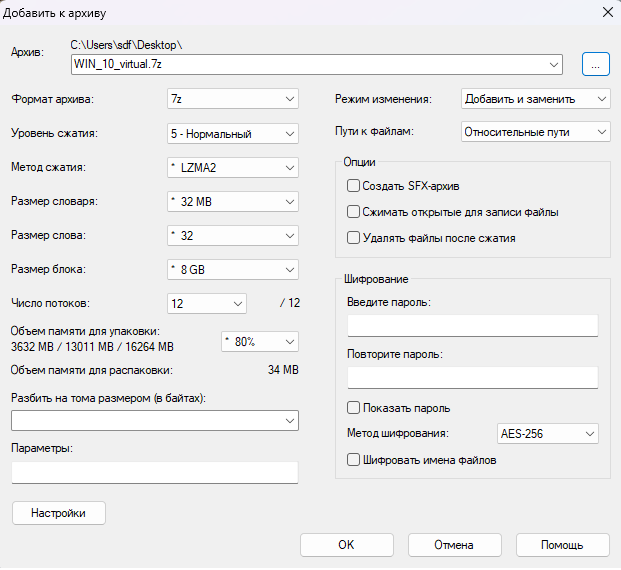Toggle 'Шифровать имена файлов' checkbox
621x570 pixels.
(353, 460)
